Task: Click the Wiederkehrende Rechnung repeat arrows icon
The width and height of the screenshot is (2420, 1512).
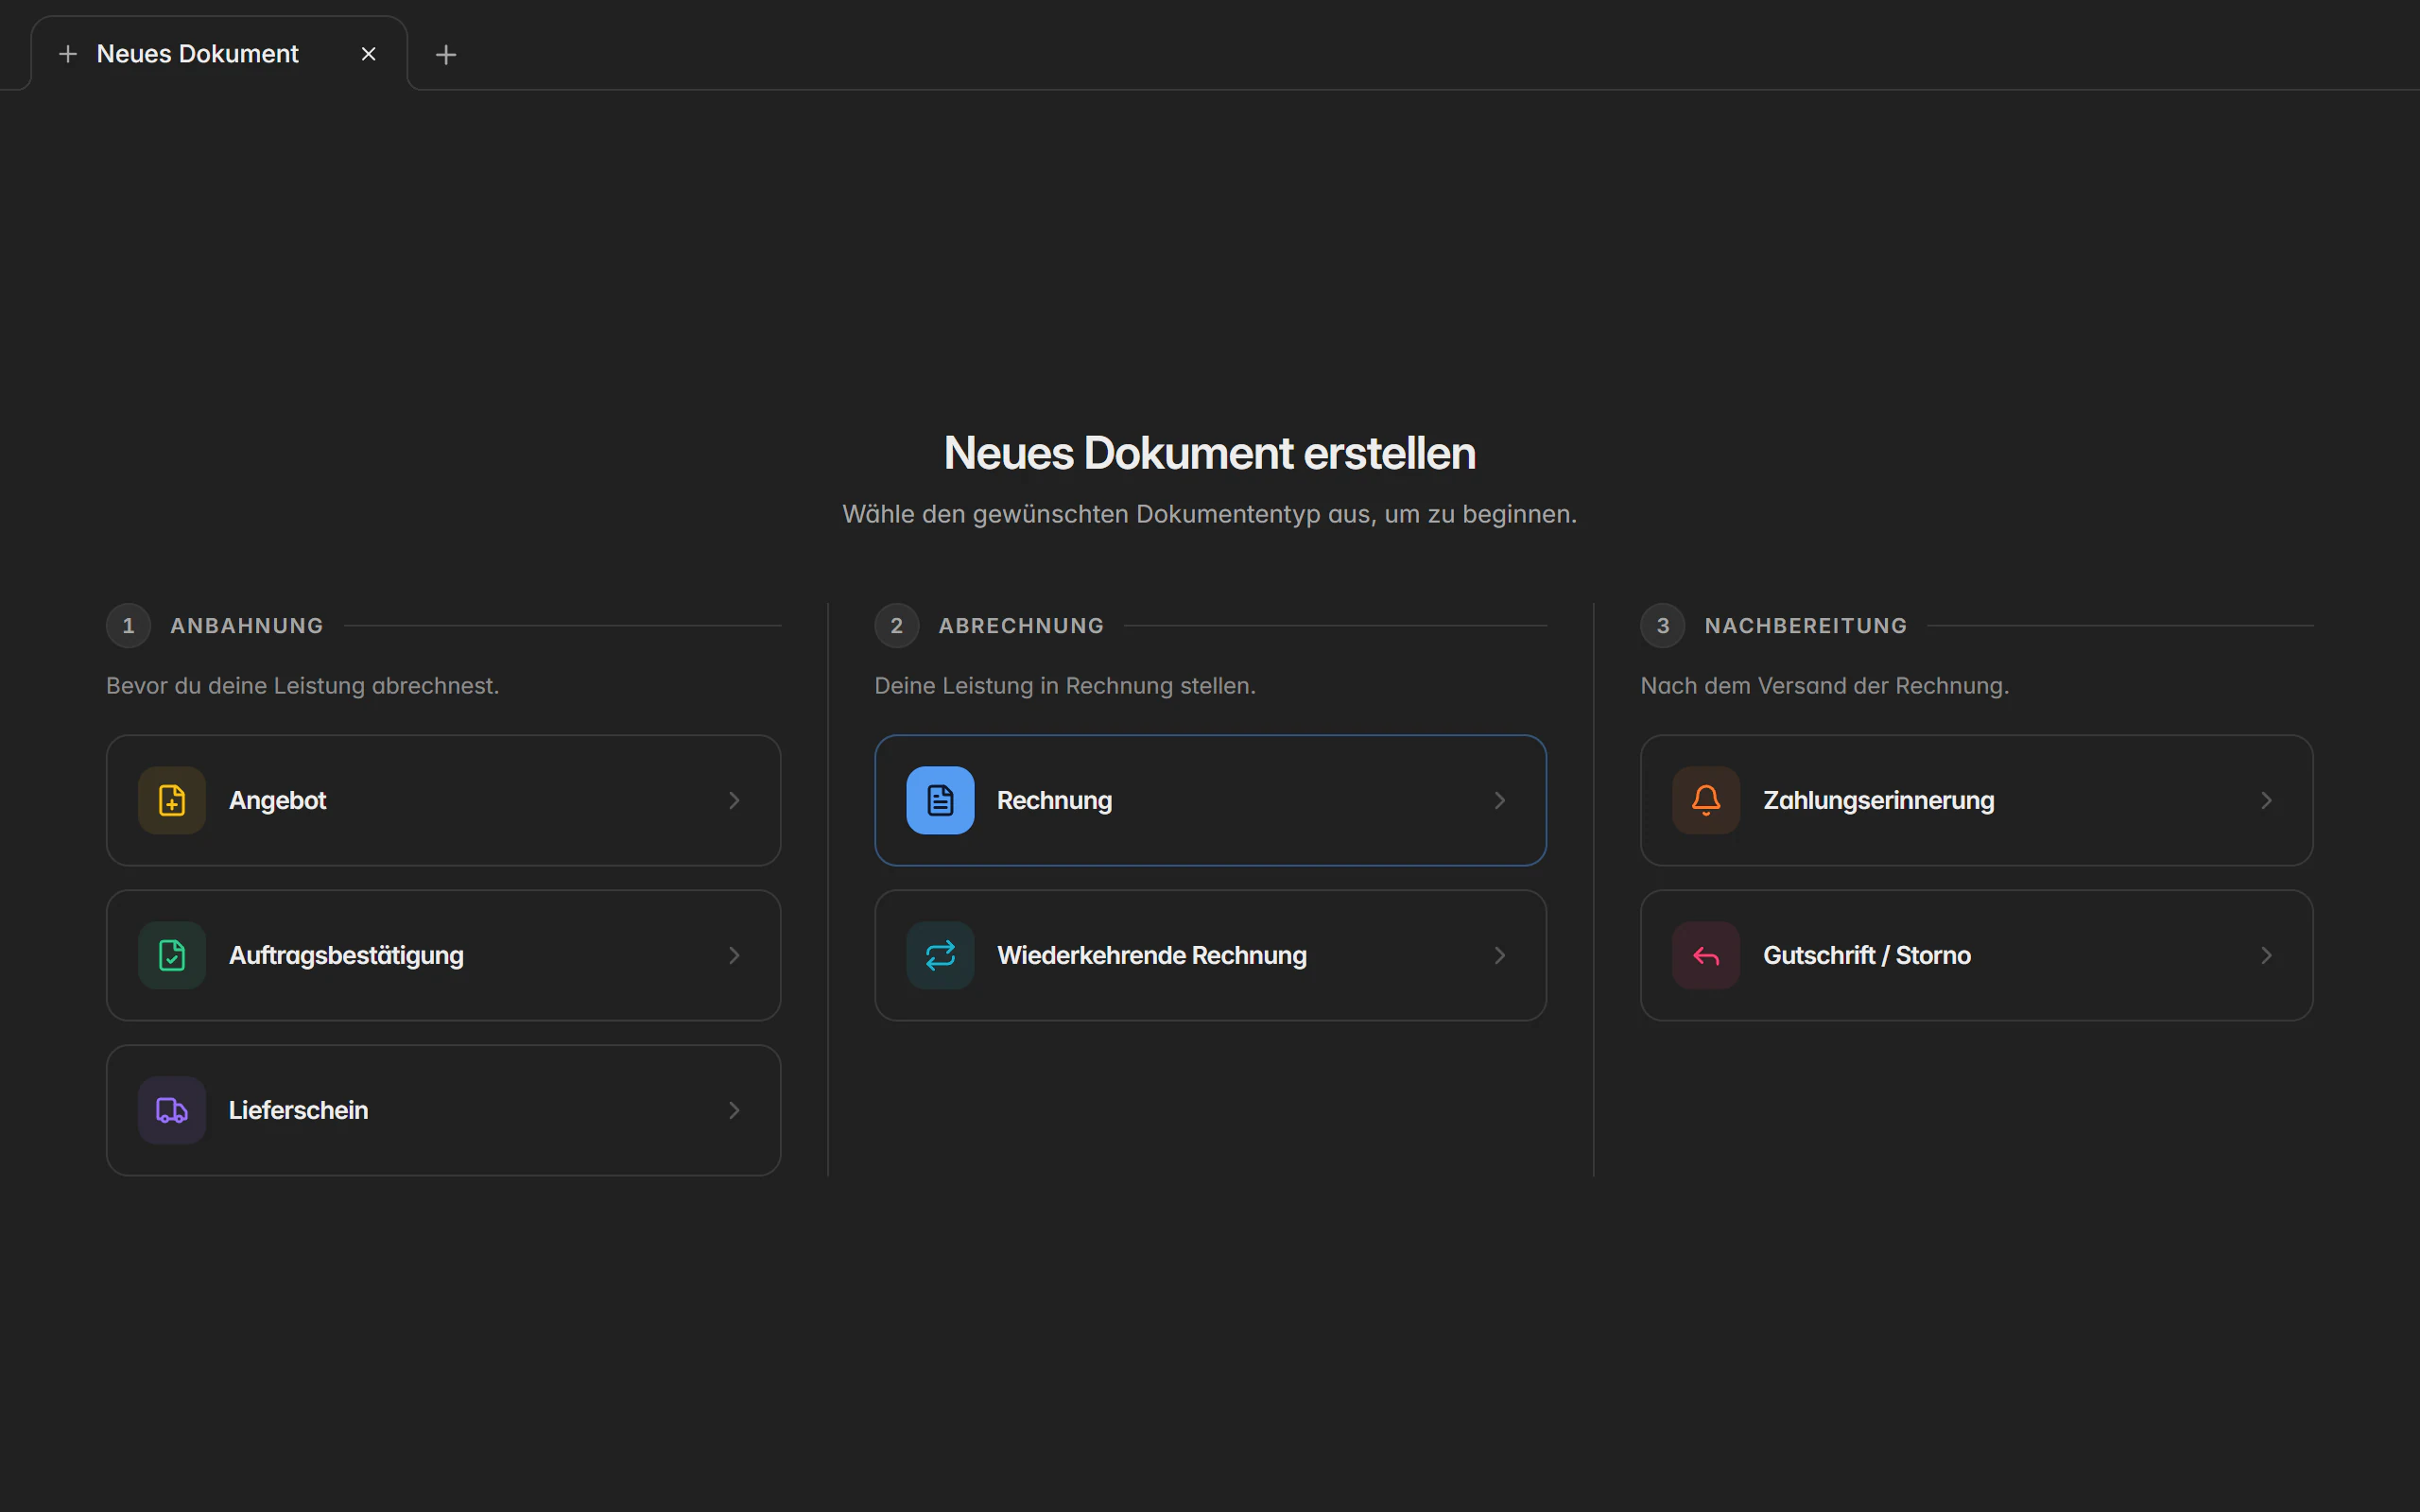Action: point(940,955)
